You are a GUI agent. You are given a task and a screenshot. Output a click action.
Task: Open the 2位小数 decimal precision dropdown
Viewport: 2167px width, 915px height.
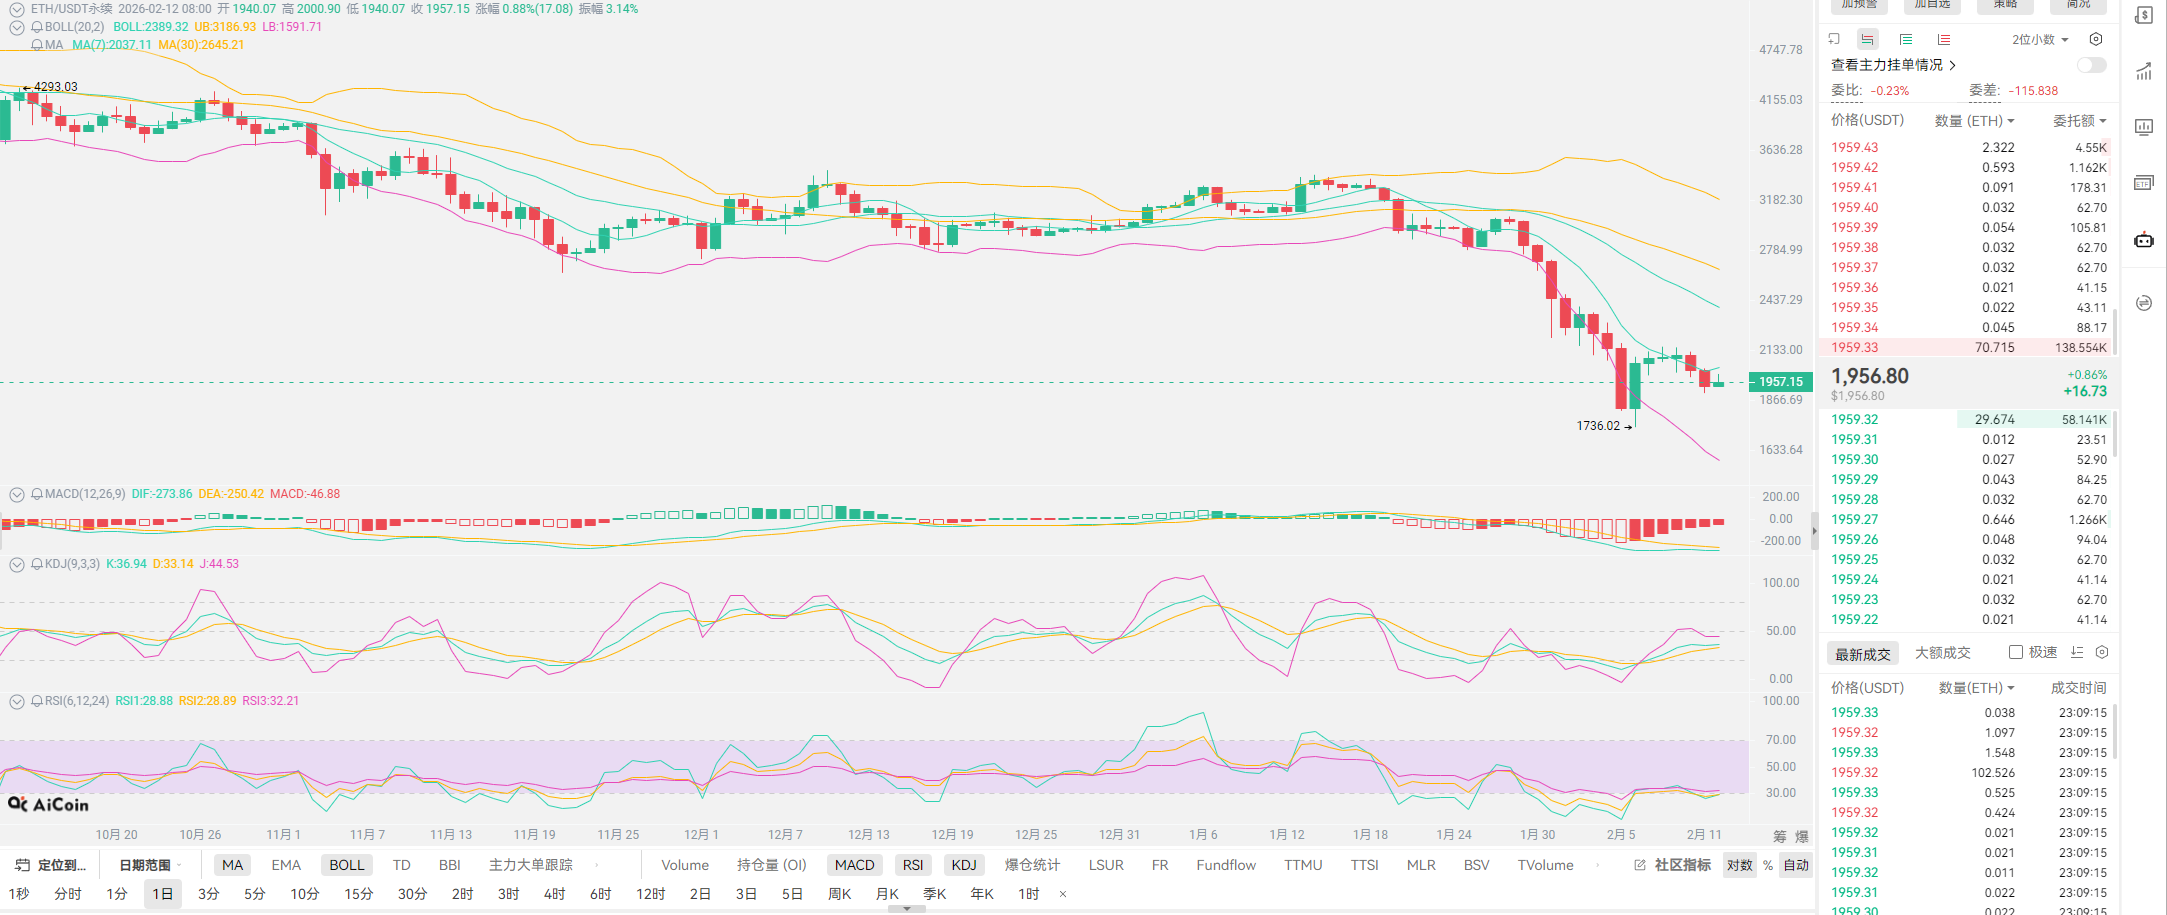[x=2040, y=40]
